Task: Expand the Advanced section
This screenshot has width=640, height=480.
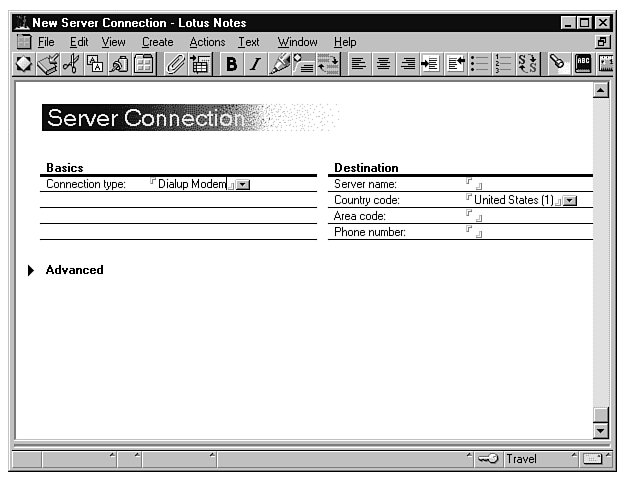Action: [x=32, y=270]
